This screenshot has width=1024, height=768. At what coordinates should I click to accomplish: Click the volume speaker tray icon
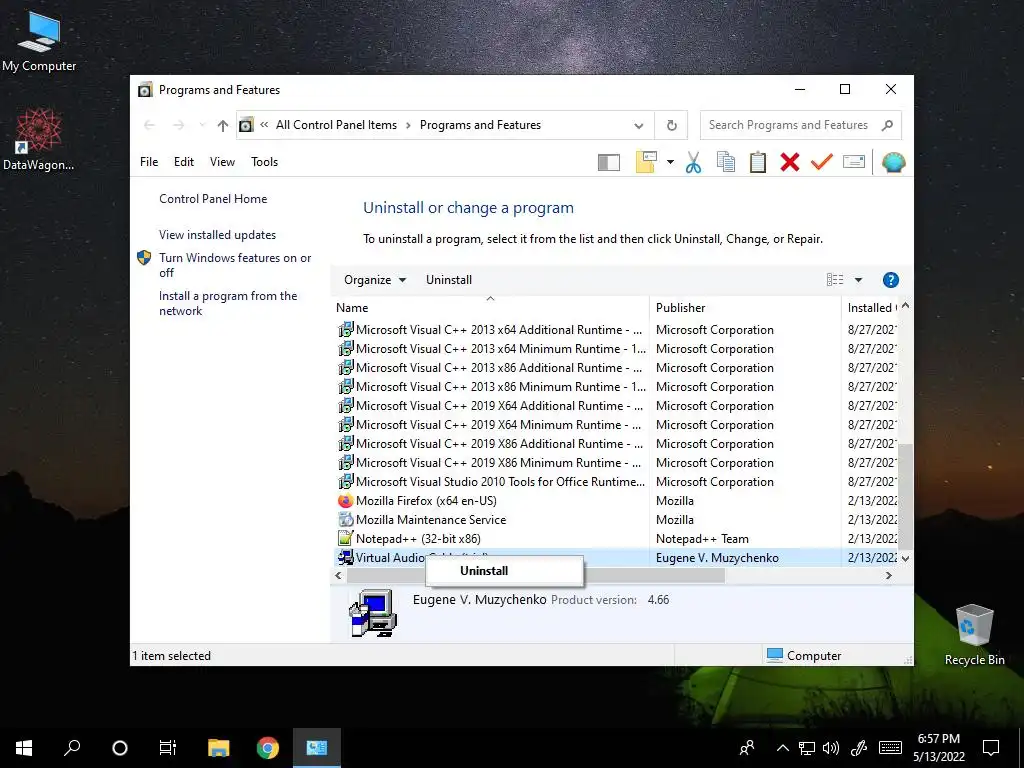(831, 748)
